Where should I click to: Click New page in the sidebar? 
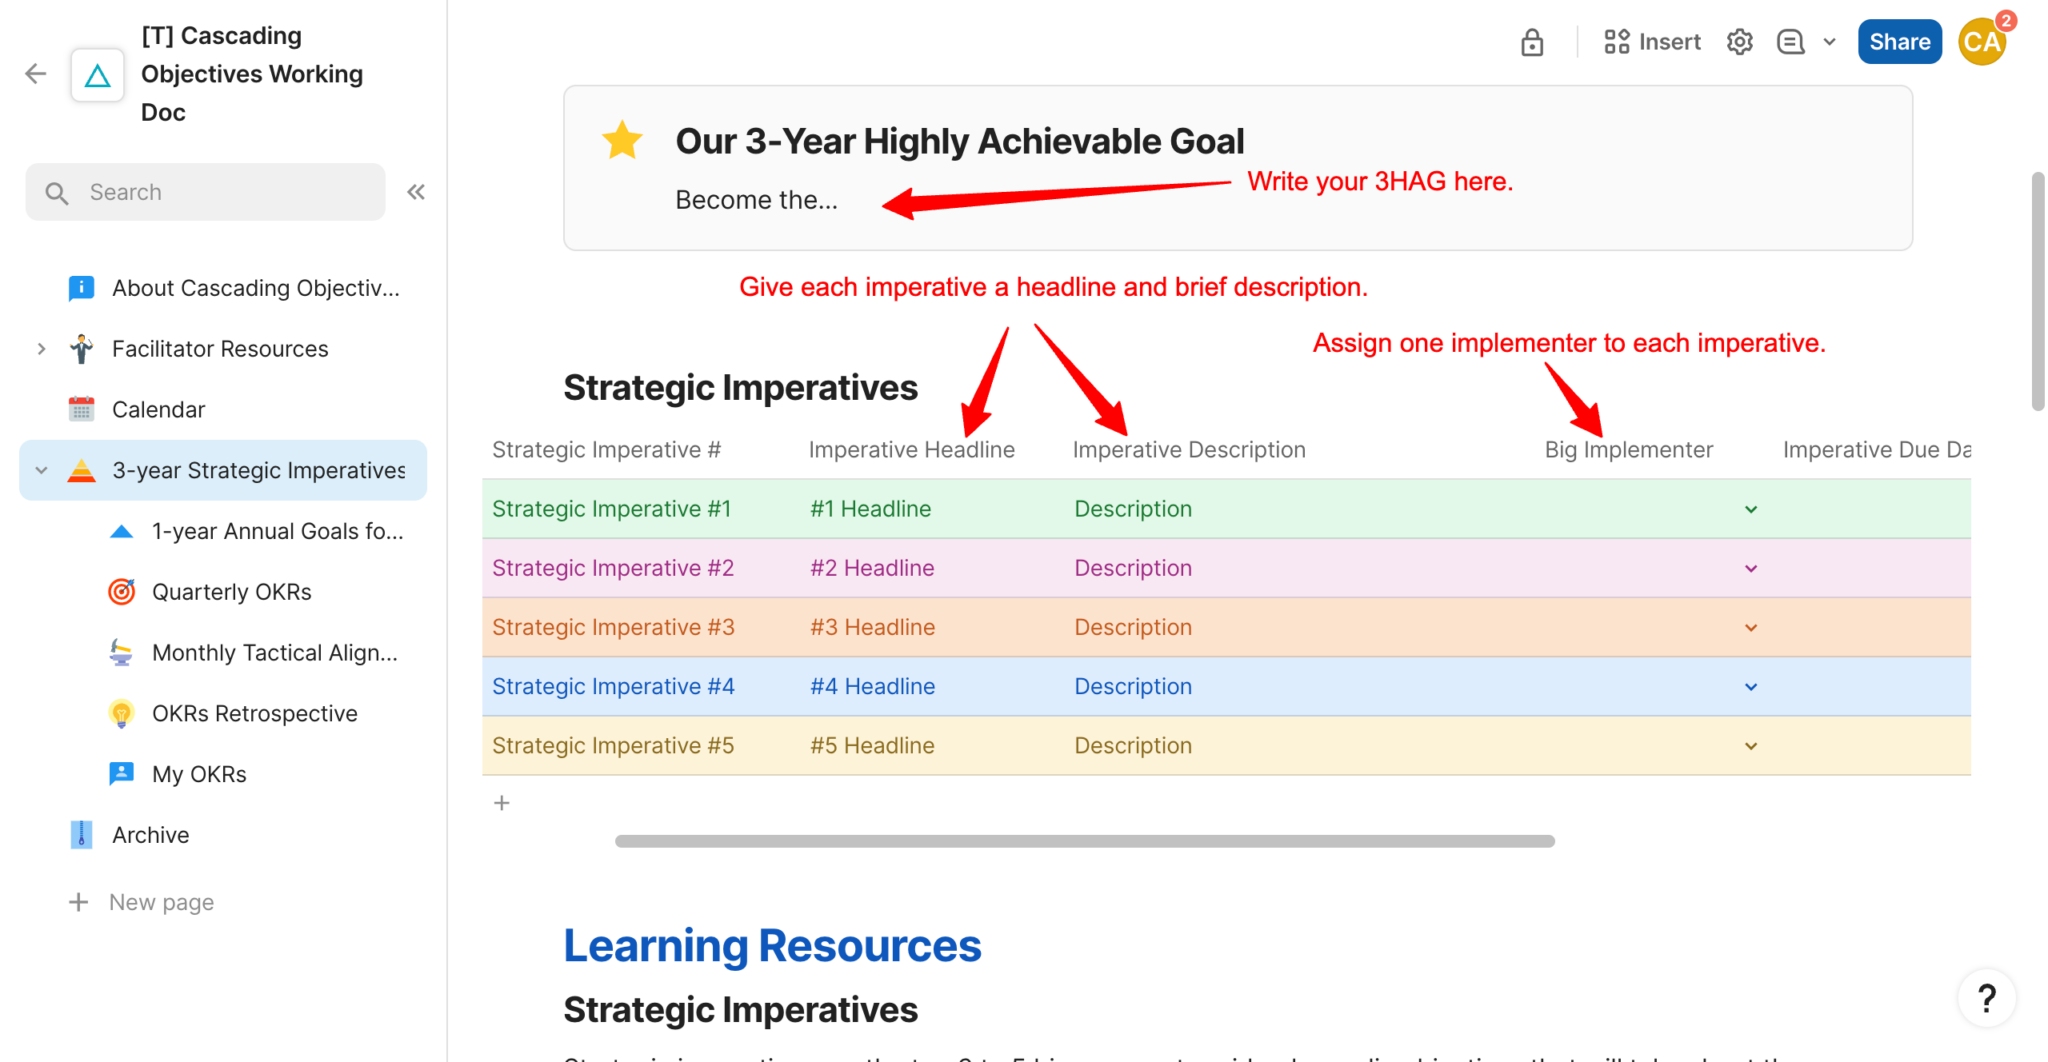point(161,902)
